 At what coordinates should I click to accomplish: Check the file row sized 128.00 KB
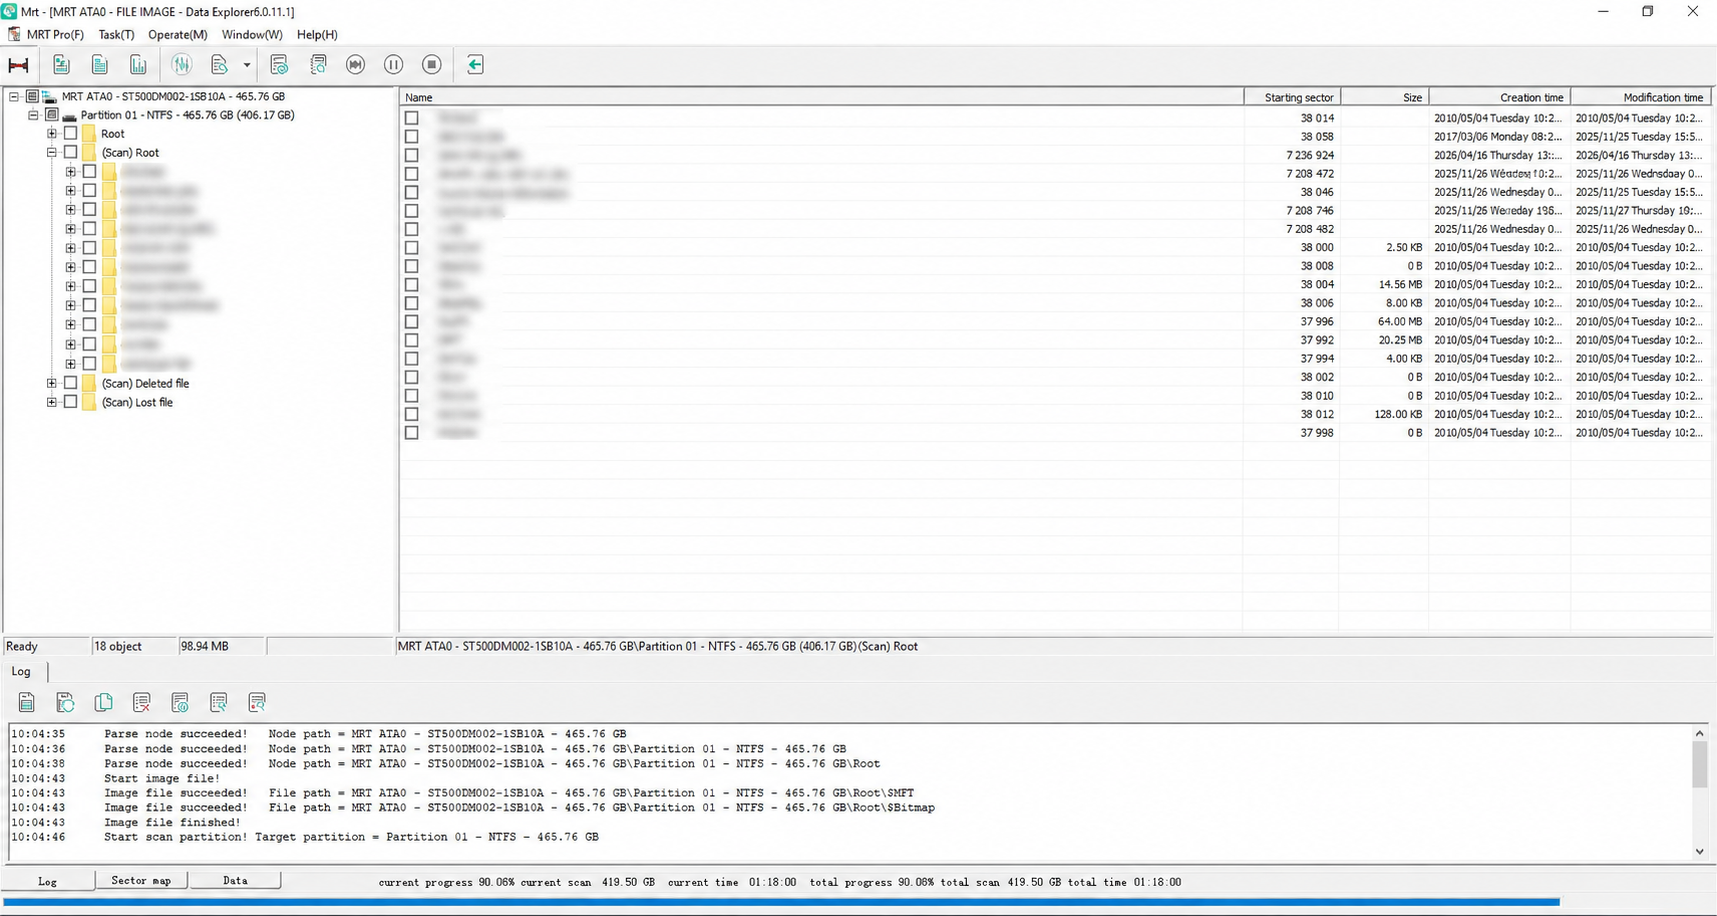pos(411,414)
